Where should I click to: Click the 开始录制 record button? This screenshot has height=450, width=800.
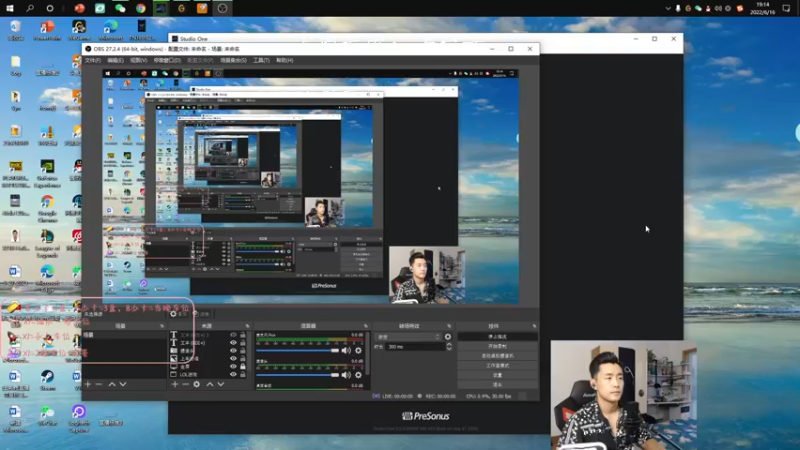[497, 346]
